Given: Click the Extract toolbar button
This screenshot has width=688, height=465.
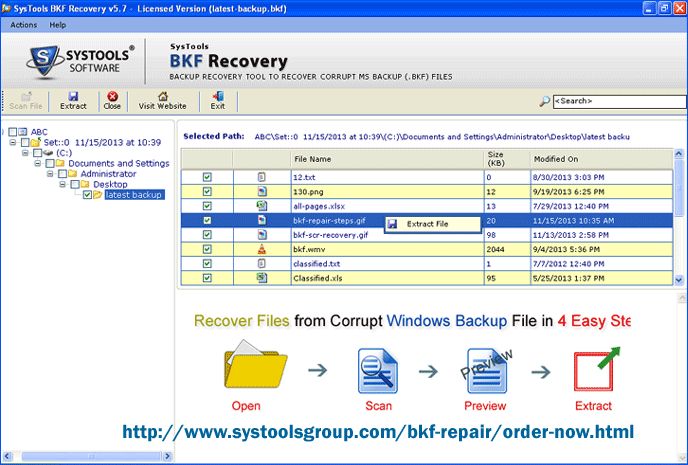Looking at the screenshot, I should pos(73,100).
